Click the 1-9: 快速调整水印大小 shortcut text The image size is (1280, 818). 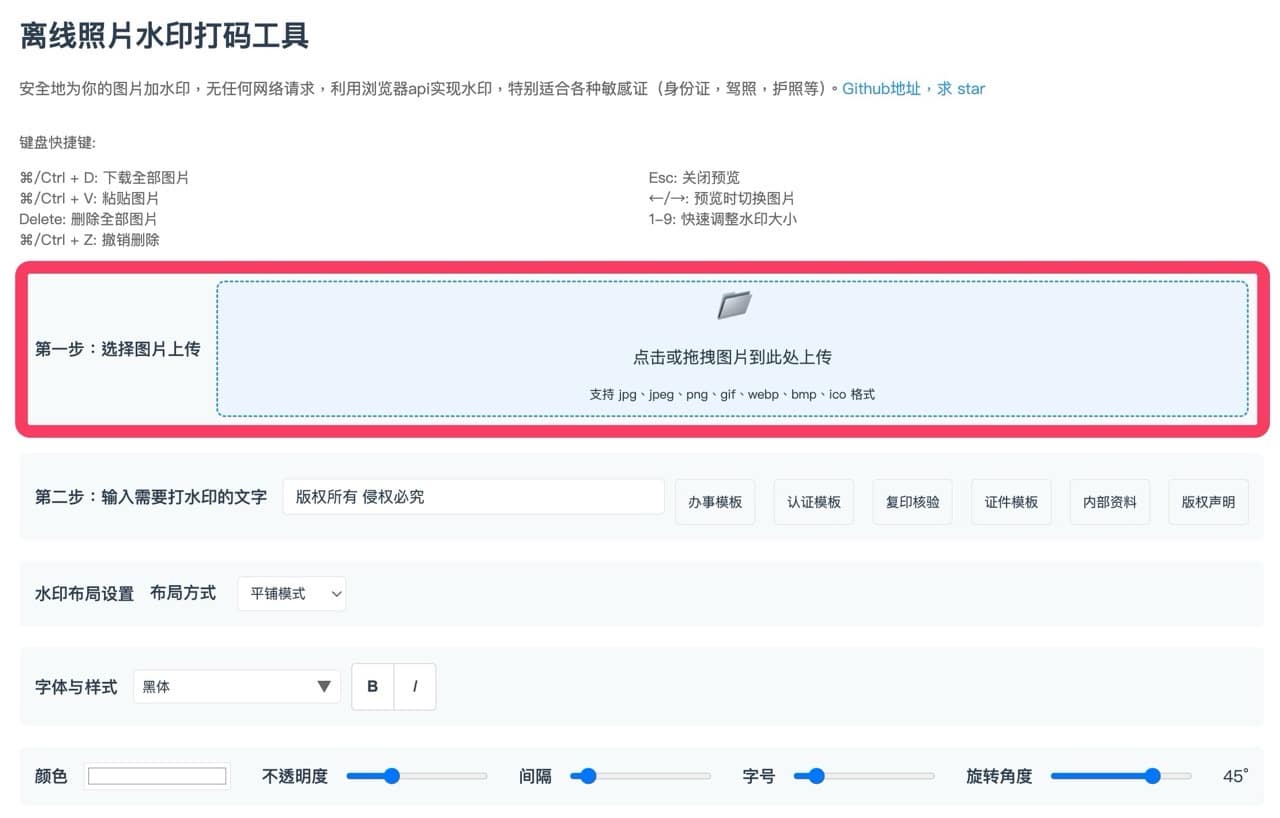click(722, 219)
